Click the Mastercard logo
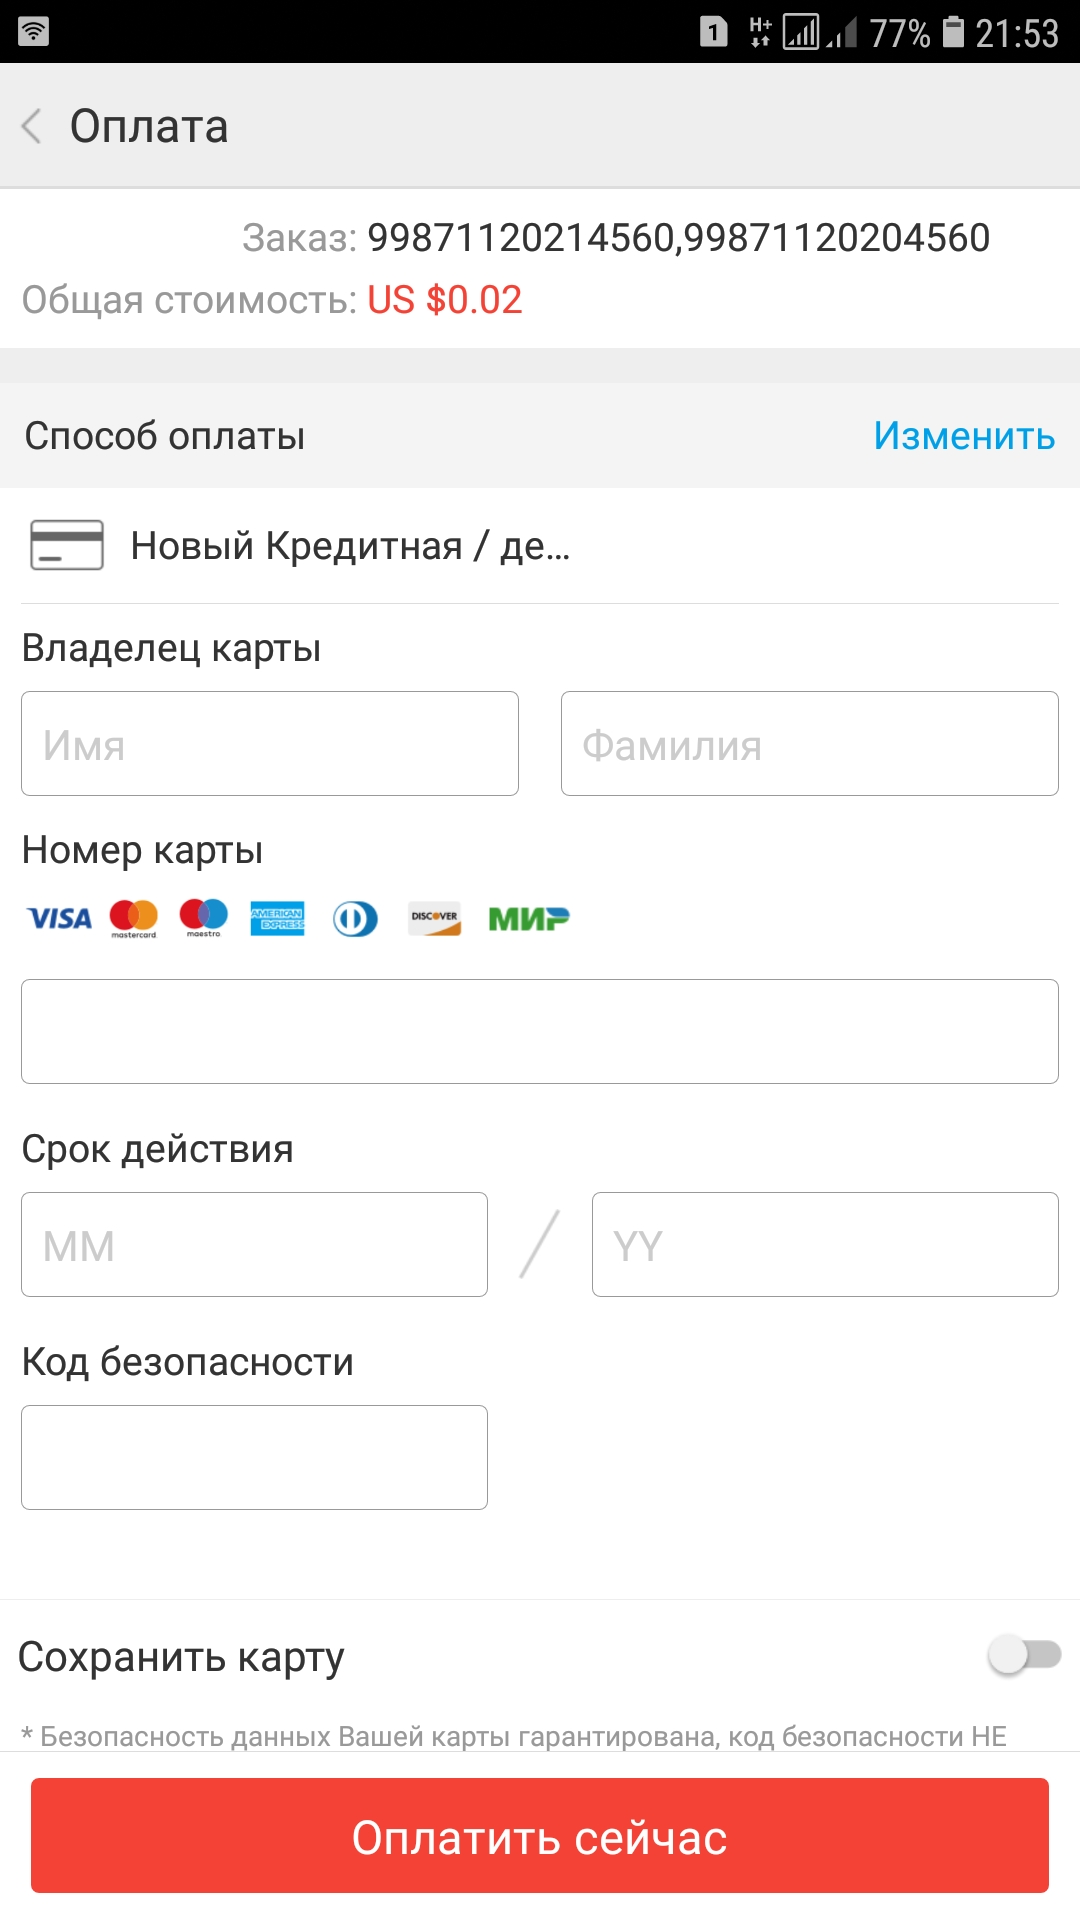1080x1920 pixels. (x=134, y=918)
